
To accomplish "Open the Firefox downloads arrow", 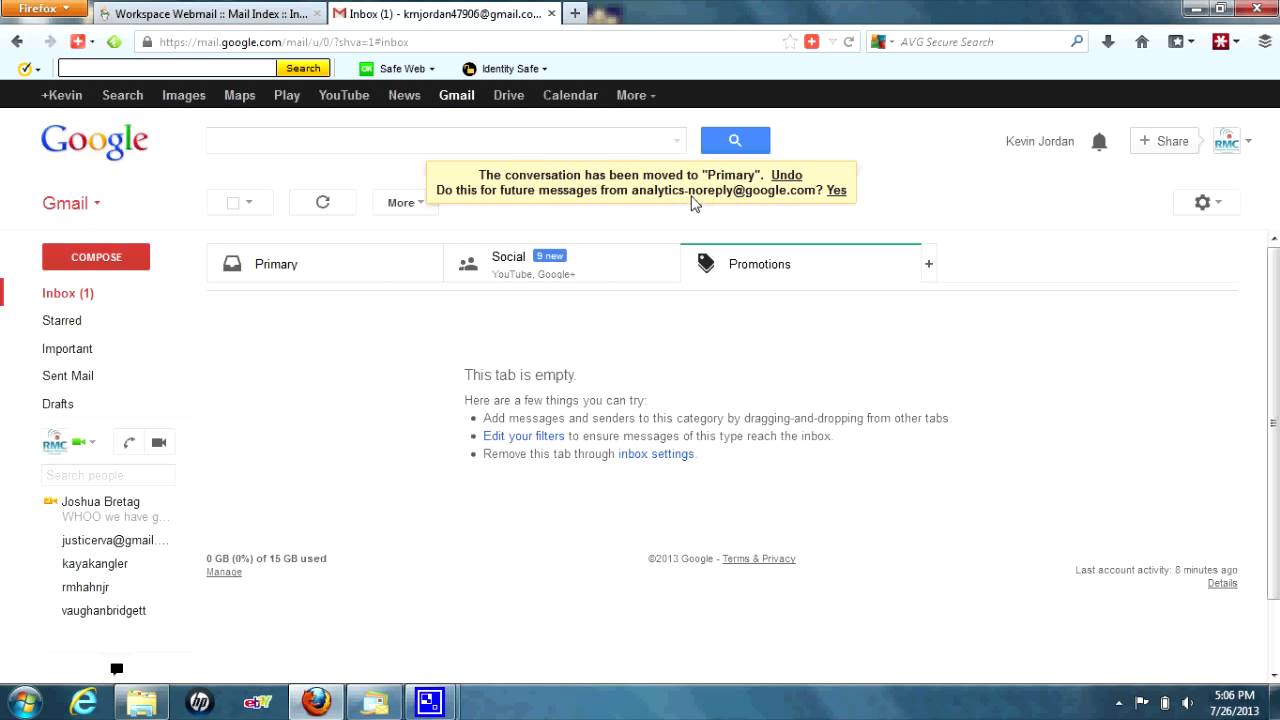I will [1108, 42].
